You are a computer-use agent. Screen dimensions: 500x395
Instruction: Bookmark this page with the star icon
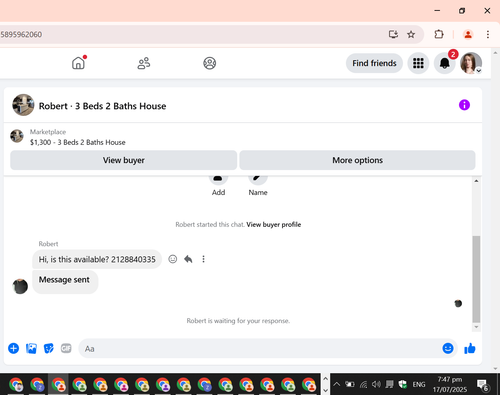(x=411, y=34)
